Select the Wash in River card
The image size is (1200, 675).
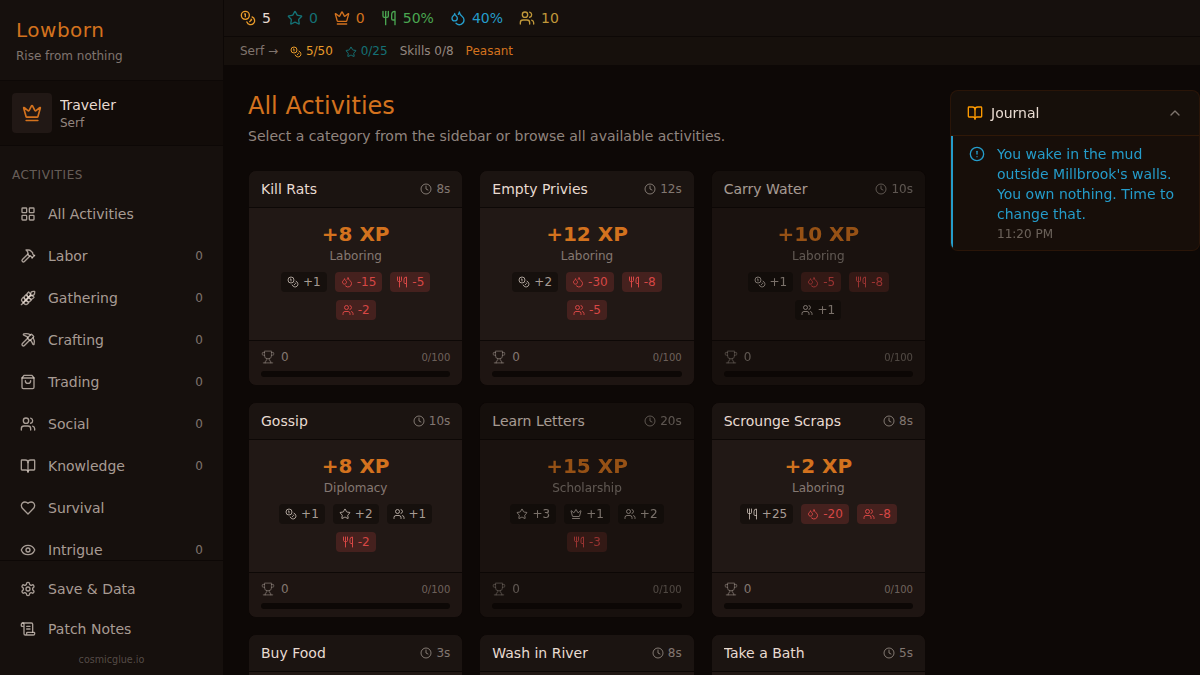(587, 655)
